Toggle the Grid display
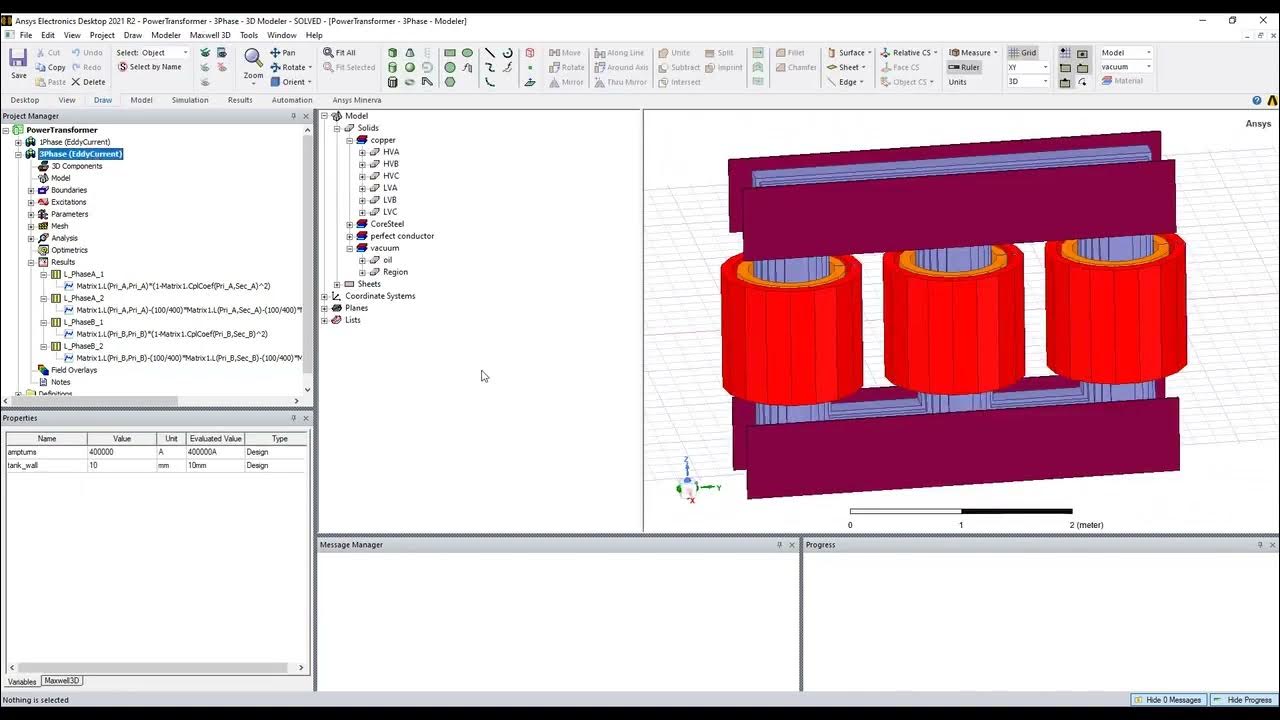The image size is (1280, 720). 1023,53
